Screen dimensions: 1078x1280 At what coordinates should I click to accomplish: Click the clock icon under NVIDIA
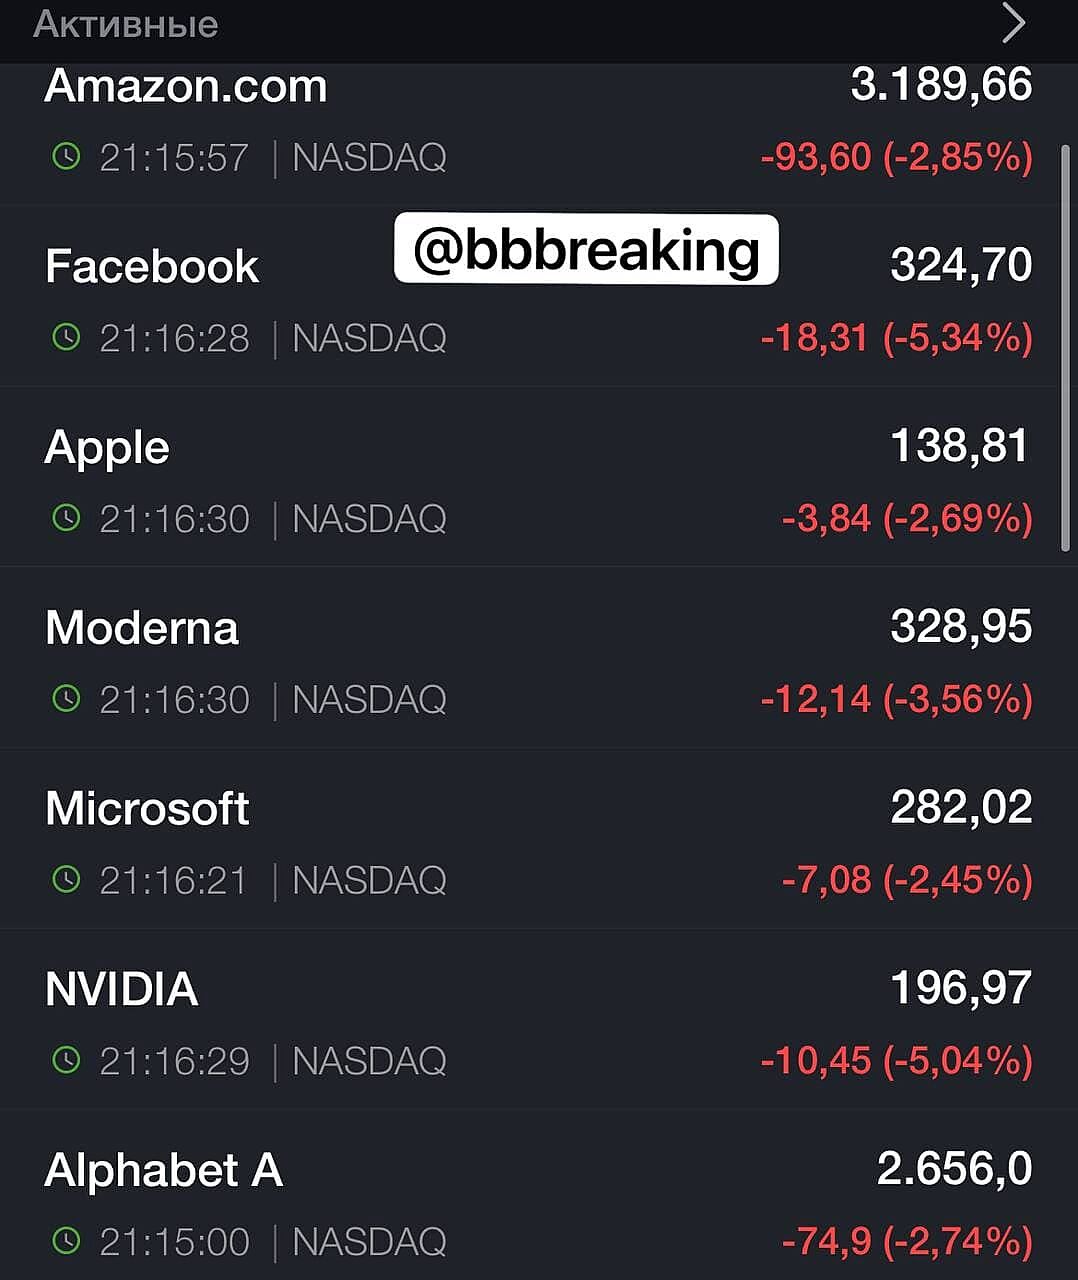pyautogui.click(x=66, y=1060)
